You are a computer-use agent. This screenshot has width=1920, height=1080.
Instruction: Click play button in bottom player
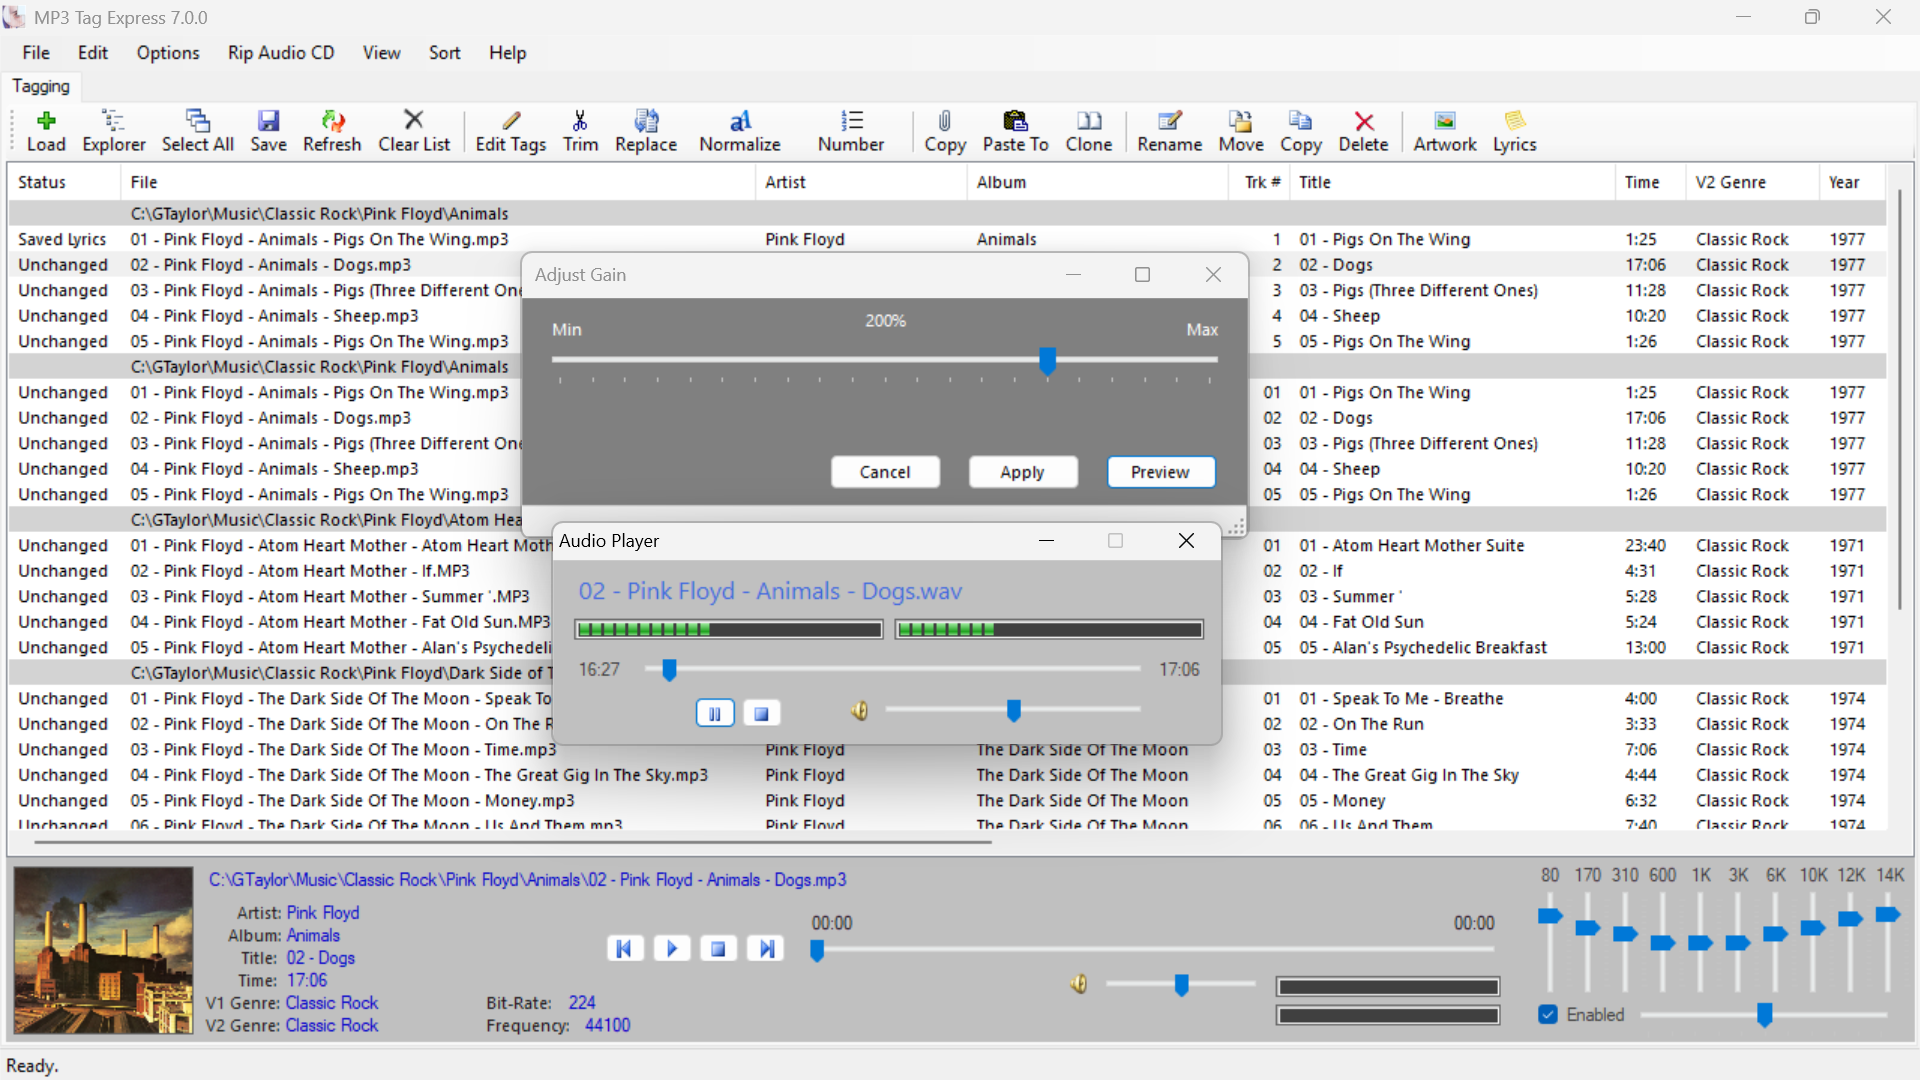(x=672, y=948)
